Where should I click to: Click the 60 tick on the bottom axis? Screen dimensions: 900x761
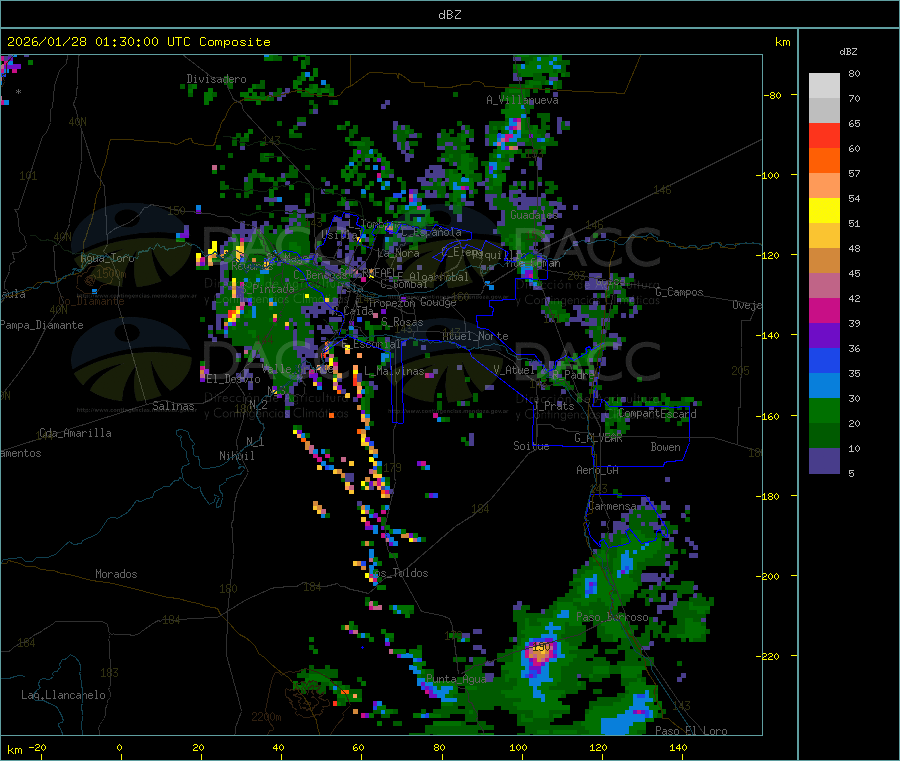pos(358,747)
